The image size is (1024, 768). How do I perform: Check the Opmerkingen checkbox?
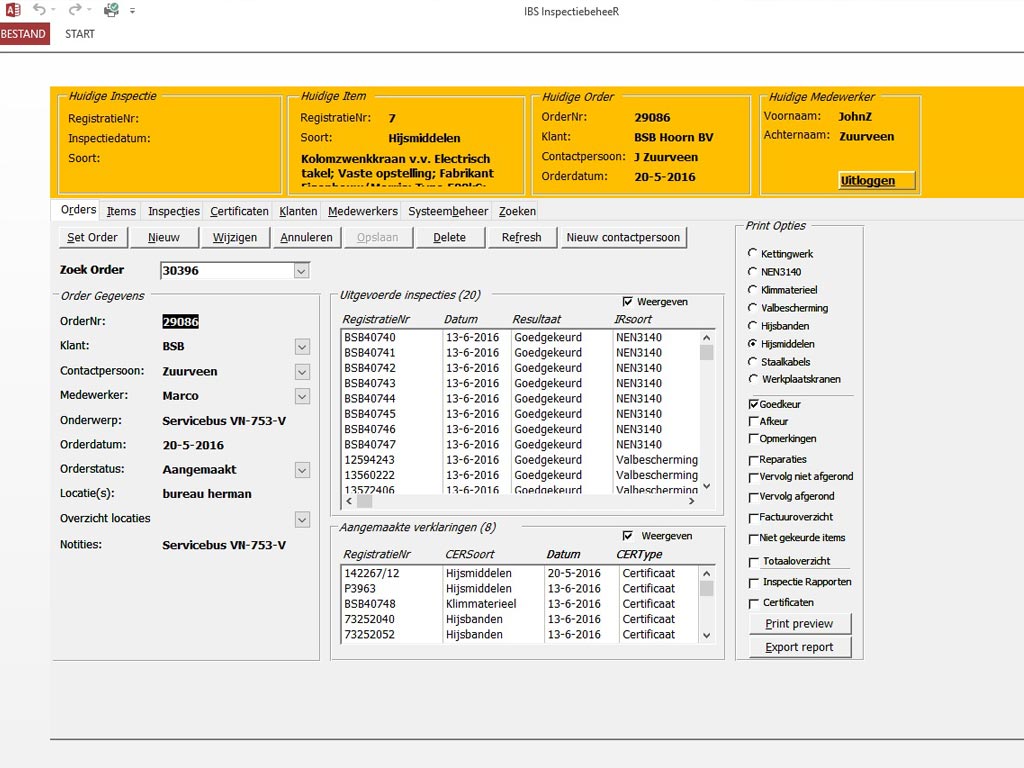click(754, 438)
